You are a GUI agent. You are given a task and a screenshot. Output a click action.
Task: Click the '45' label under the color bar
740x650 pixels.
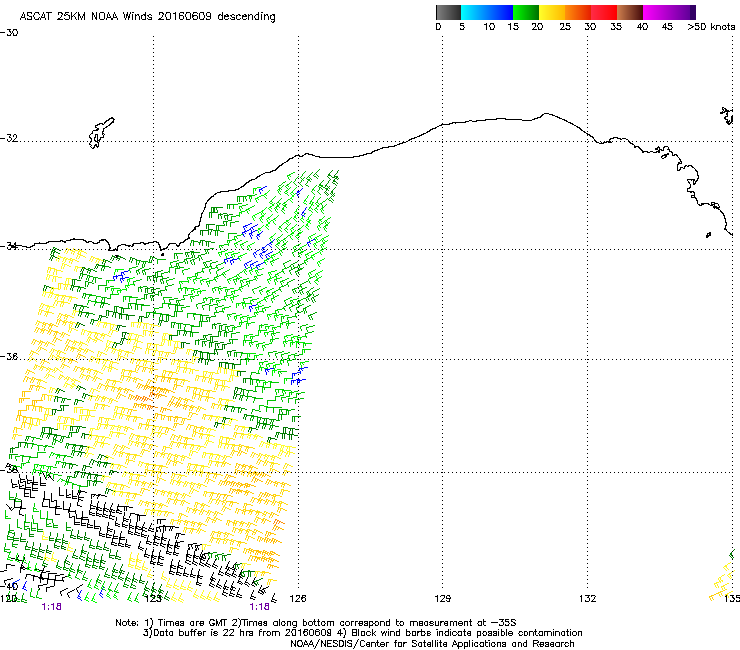667,27
